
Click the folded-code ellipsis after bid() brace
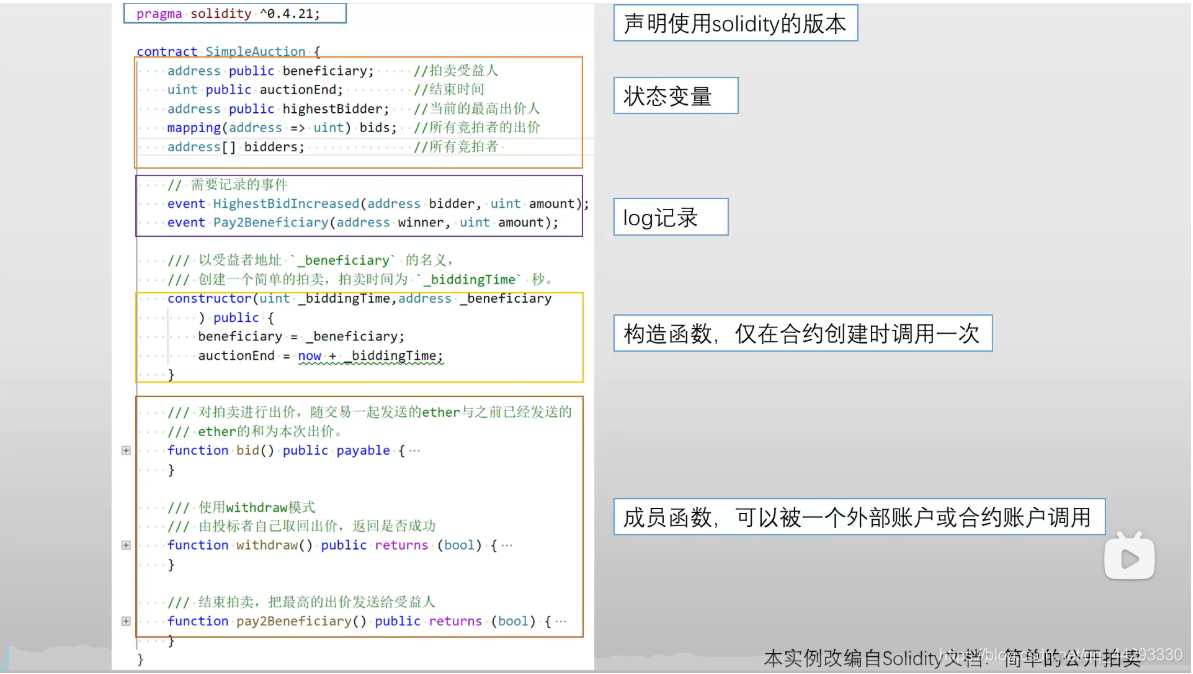(x=415, y=450)
